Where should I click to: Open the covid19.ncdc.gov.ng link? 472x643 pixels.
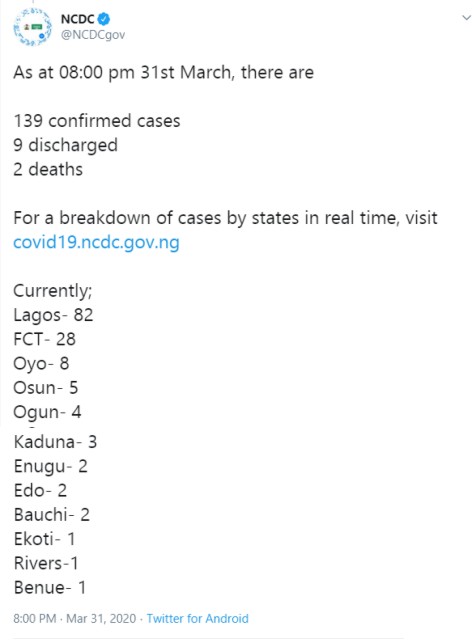pyautogui.click(x=96, y=242)
